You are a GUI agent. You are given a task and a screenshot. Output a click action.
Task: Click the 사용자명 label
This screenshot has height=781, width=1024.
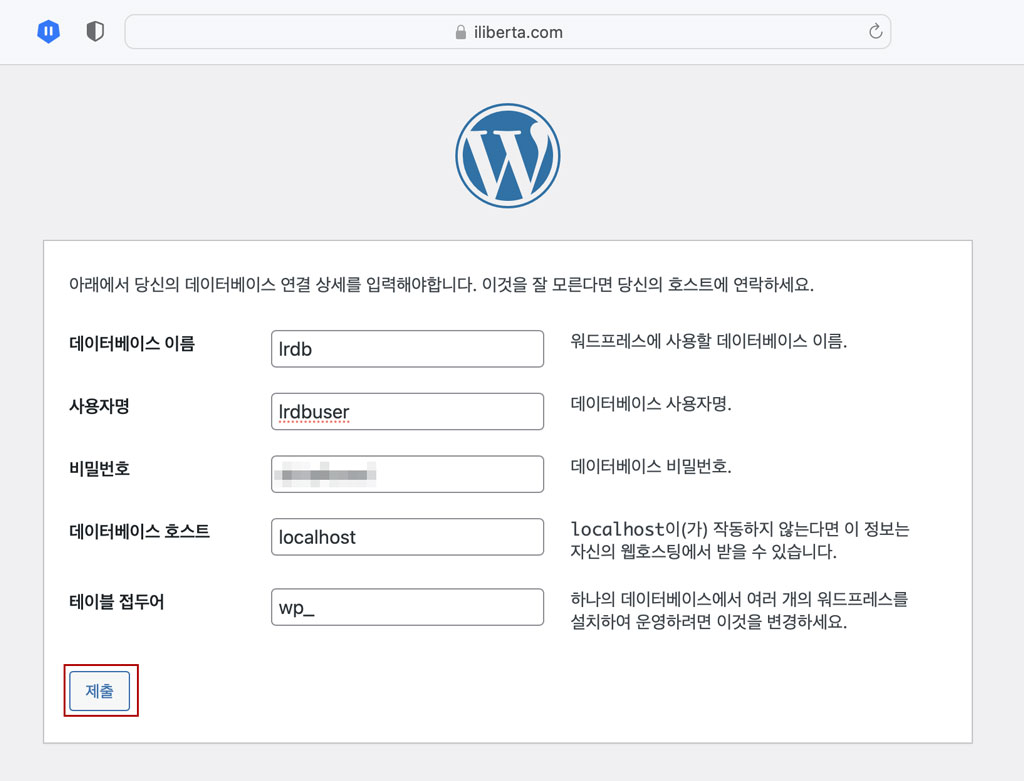99,406
